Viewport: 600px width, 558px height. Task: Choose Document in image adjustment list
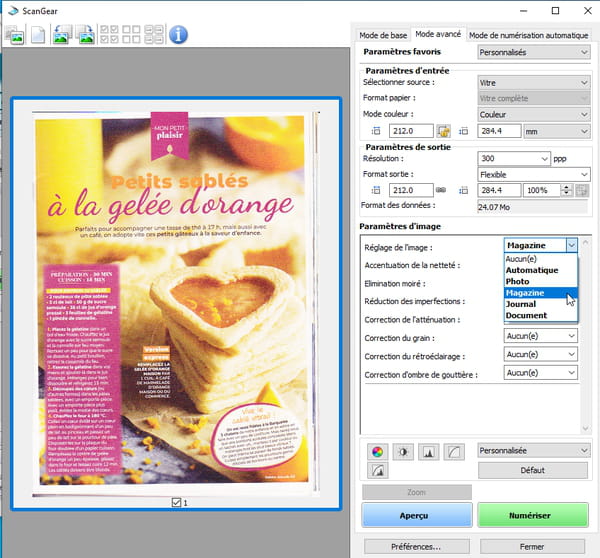[x=541, y=315]
